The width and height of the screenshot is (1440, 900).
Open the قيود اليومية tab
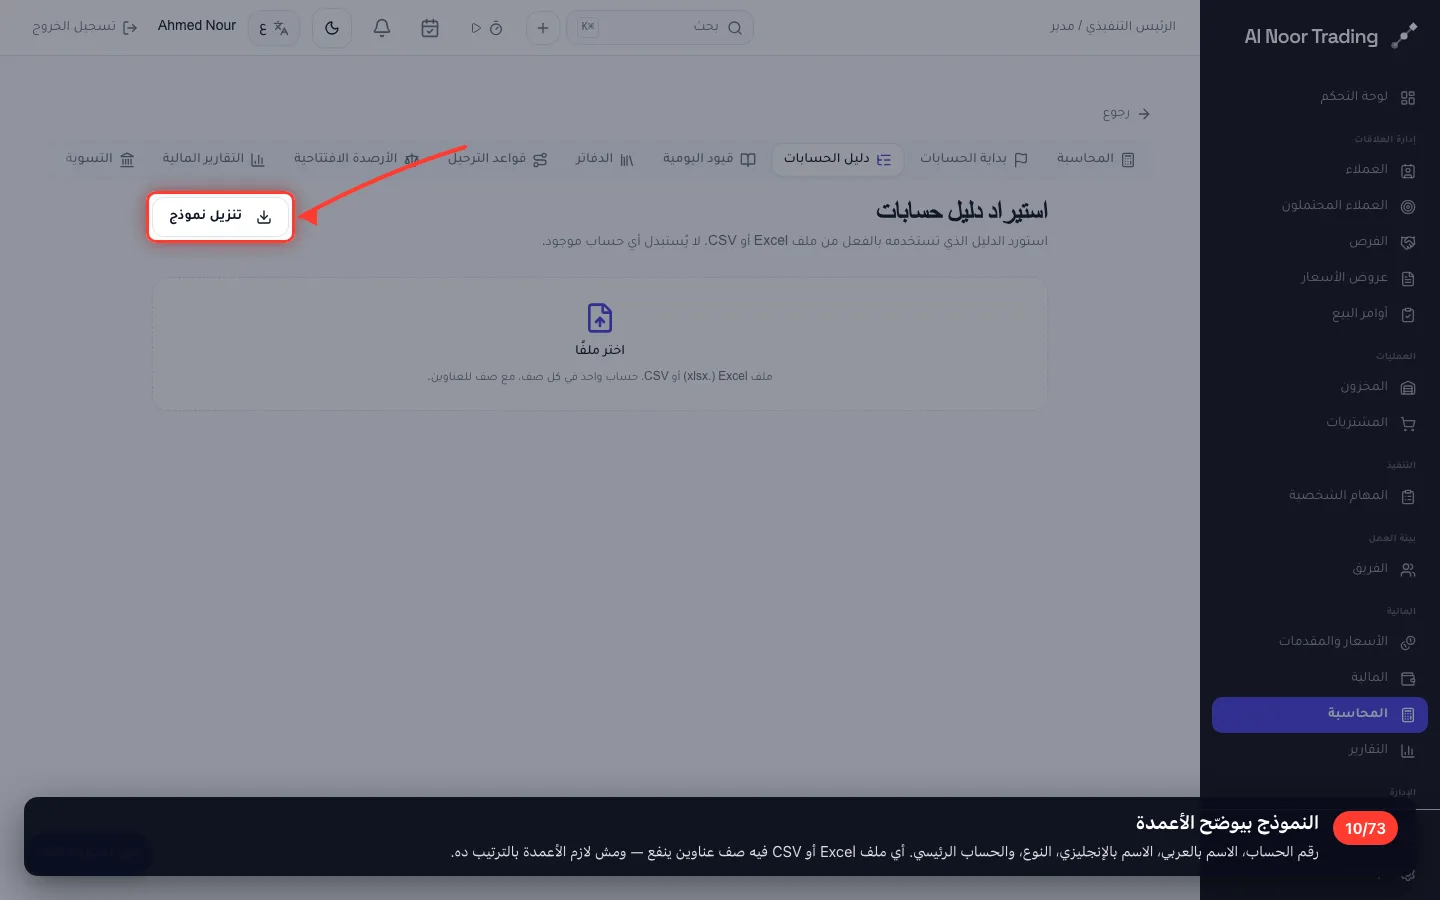tap(709, 159)
